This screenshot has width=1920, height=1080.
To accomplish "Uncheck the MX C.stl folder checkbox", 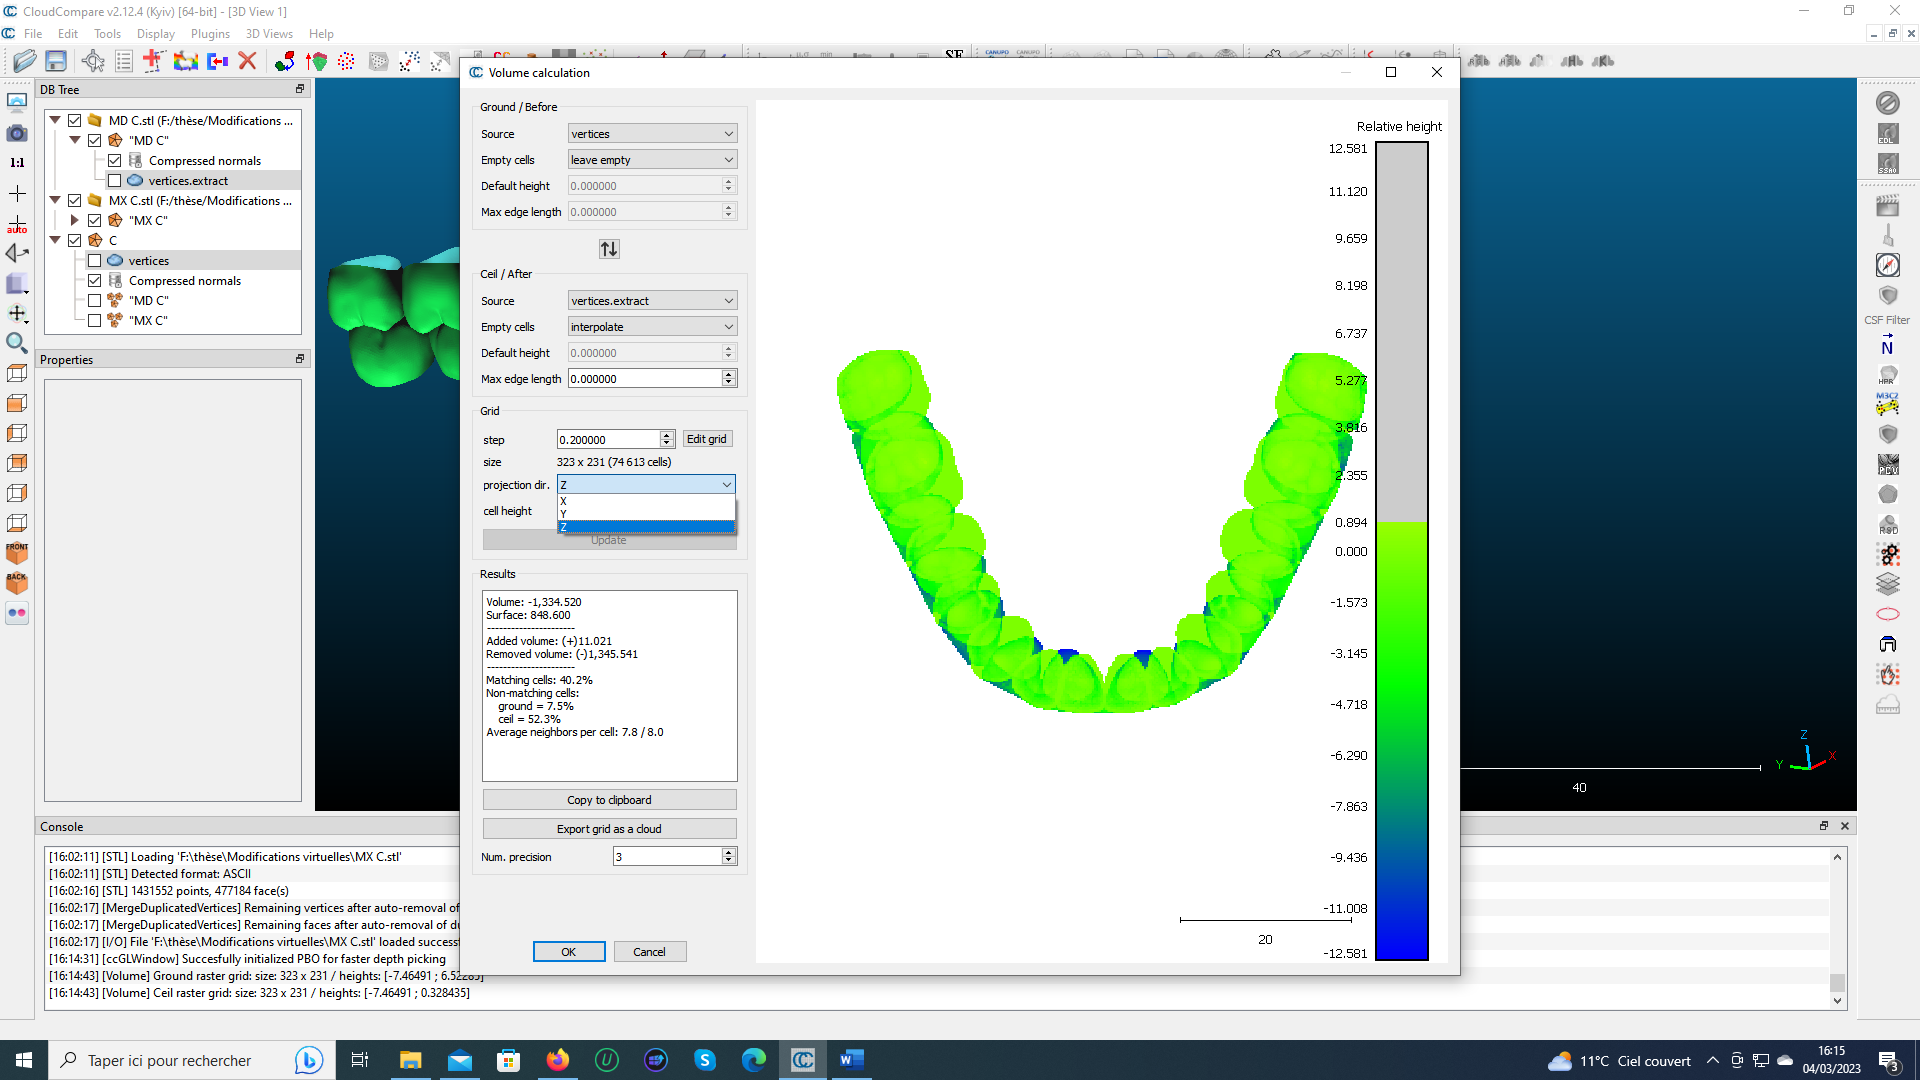I will (75, 201).
